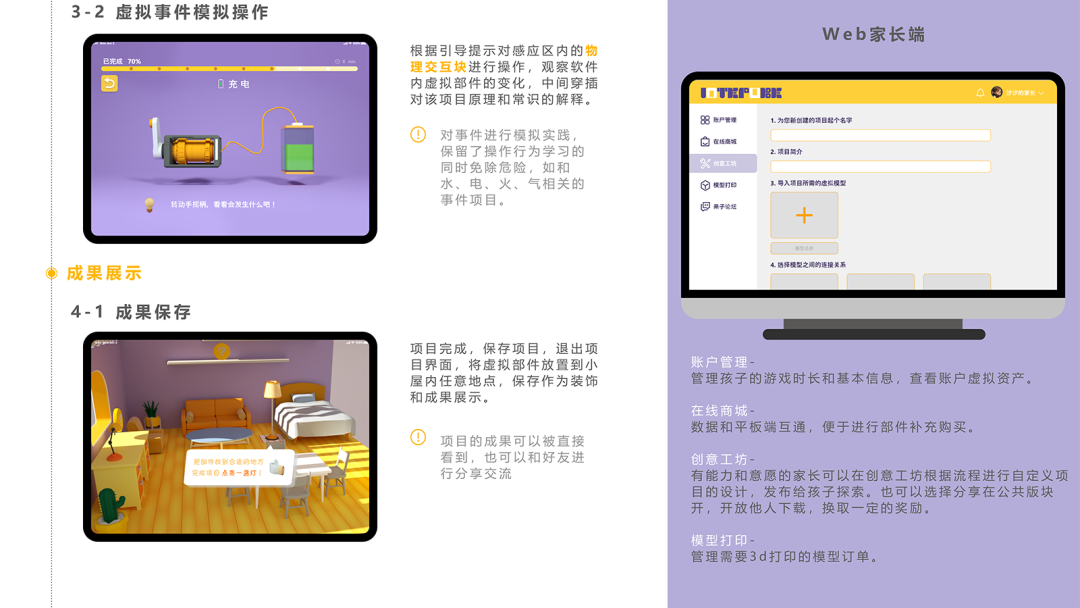1080x608 pixels.
Task: Click the 模型打印- description heading
Action: click(723, 541)
